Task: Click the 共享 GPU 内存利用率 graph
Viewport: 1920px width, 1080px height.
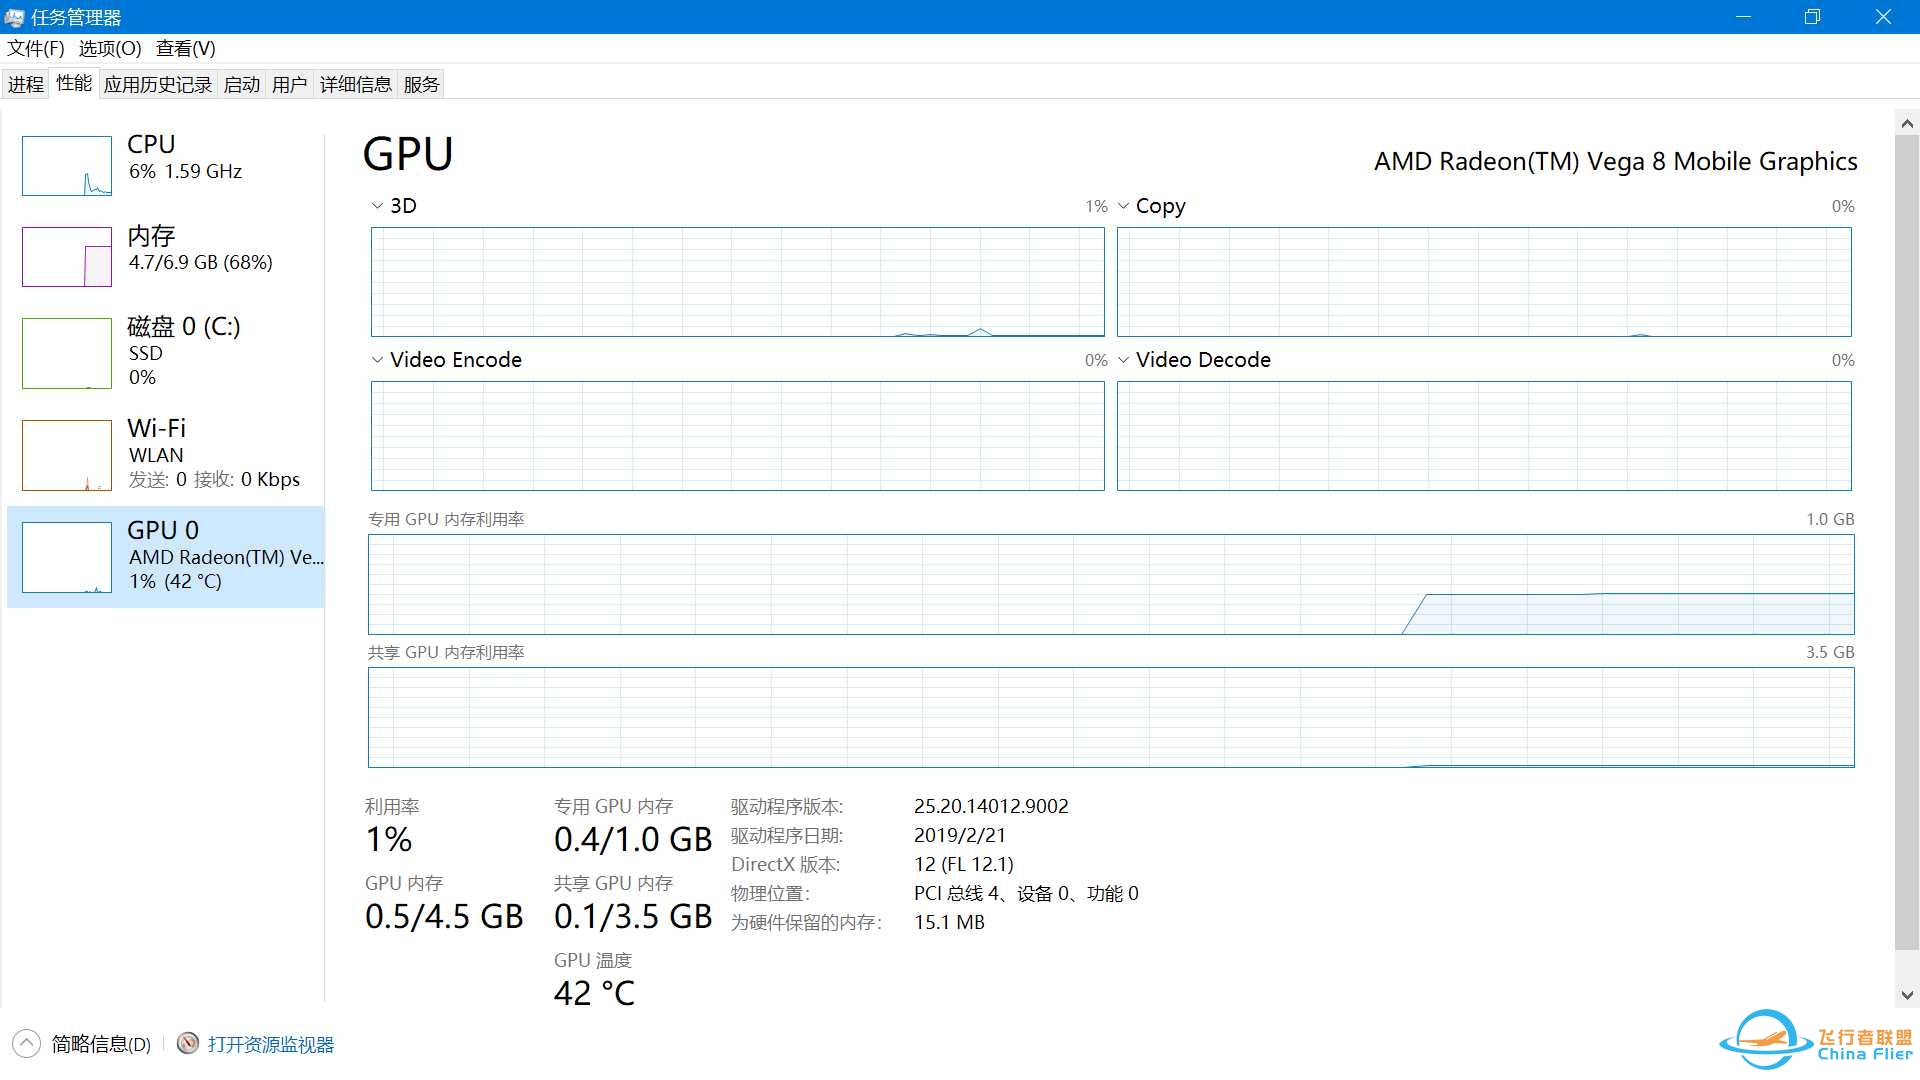Action: coord(1111,718)
